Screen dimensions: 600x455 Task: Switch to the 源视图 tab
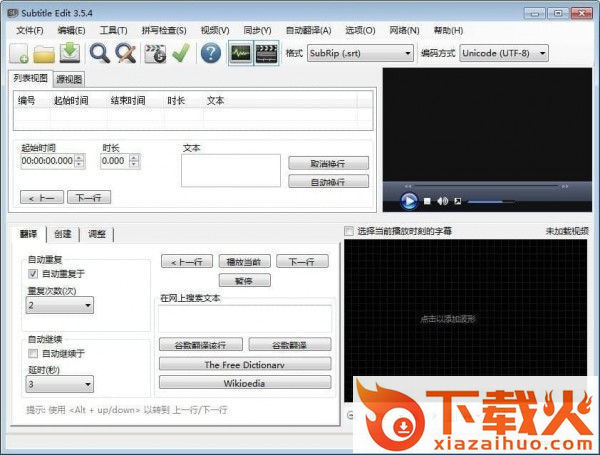coord(69,79)
